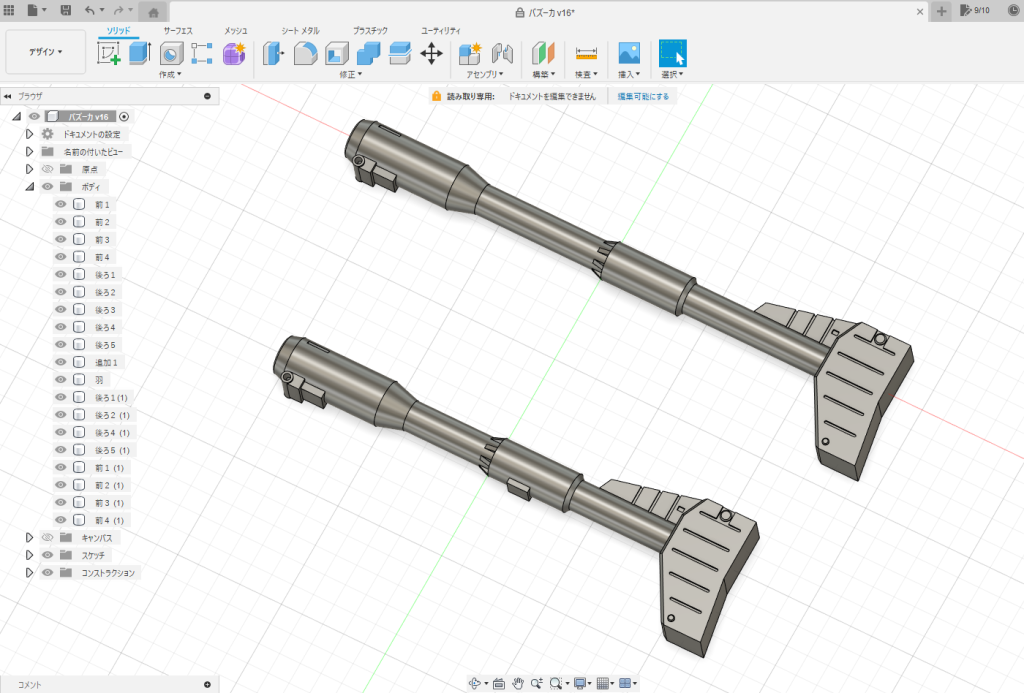The image size is (1024, 693).
Task: Select the Move/Copy arrows tool
Action: coord(431,53)
